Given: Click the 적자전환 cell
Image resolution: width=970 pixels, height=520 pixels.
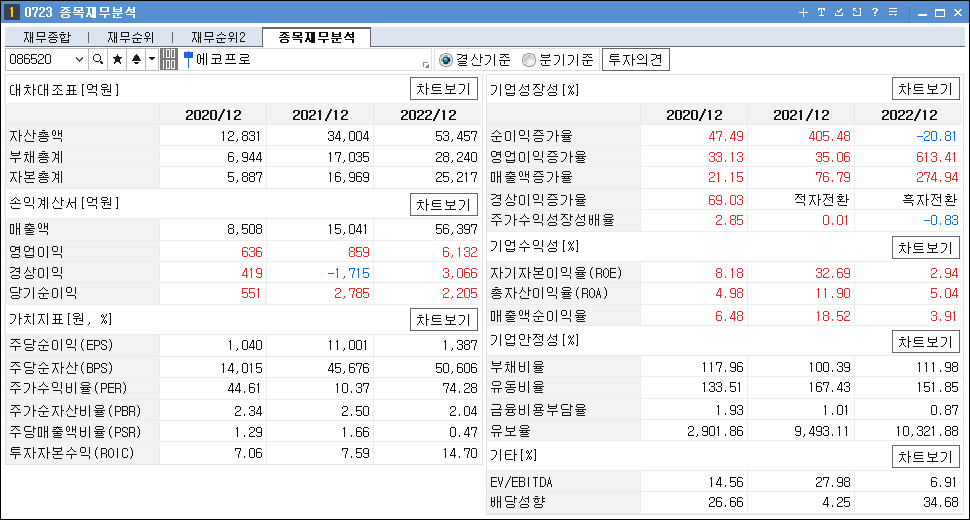Looking at the screenshot, I should tap(822, 200).
